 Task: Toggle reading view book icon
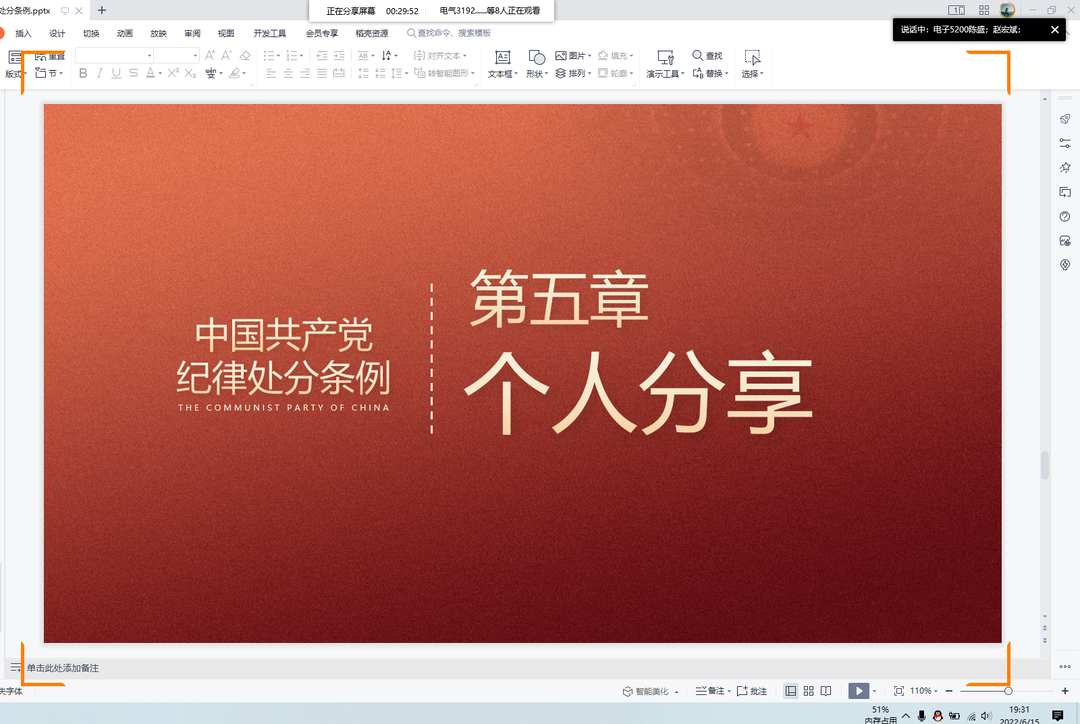826,691
